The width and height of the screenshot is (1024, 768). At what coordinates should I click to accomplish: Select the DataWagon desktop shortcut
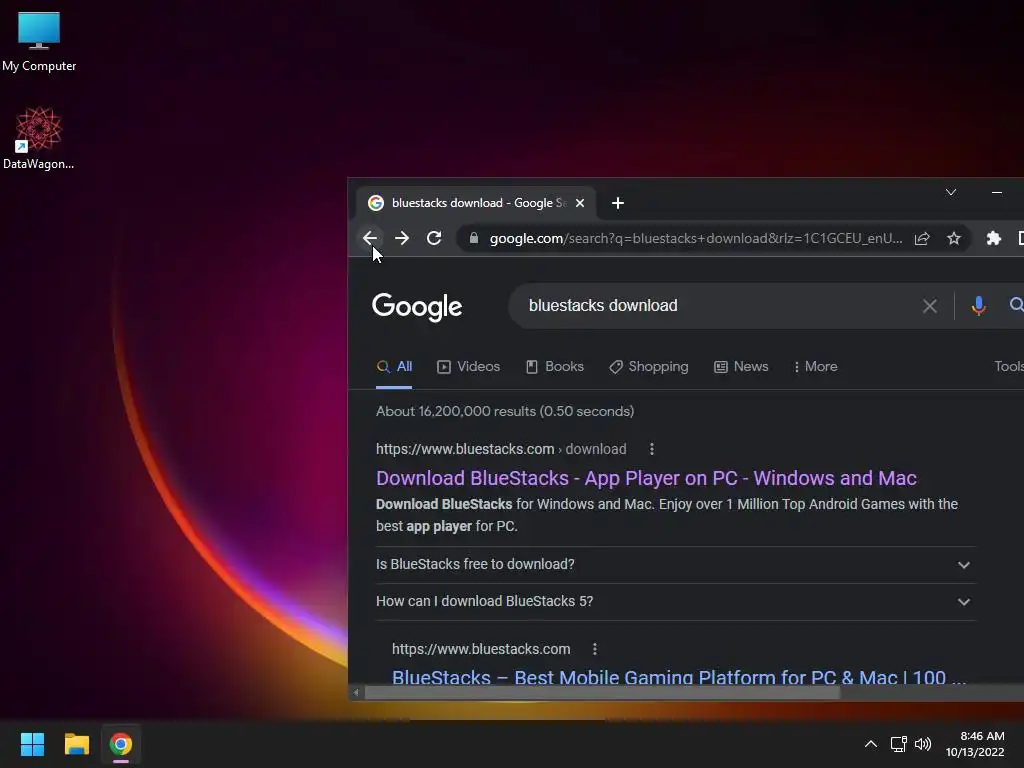(x=39, y=138)
